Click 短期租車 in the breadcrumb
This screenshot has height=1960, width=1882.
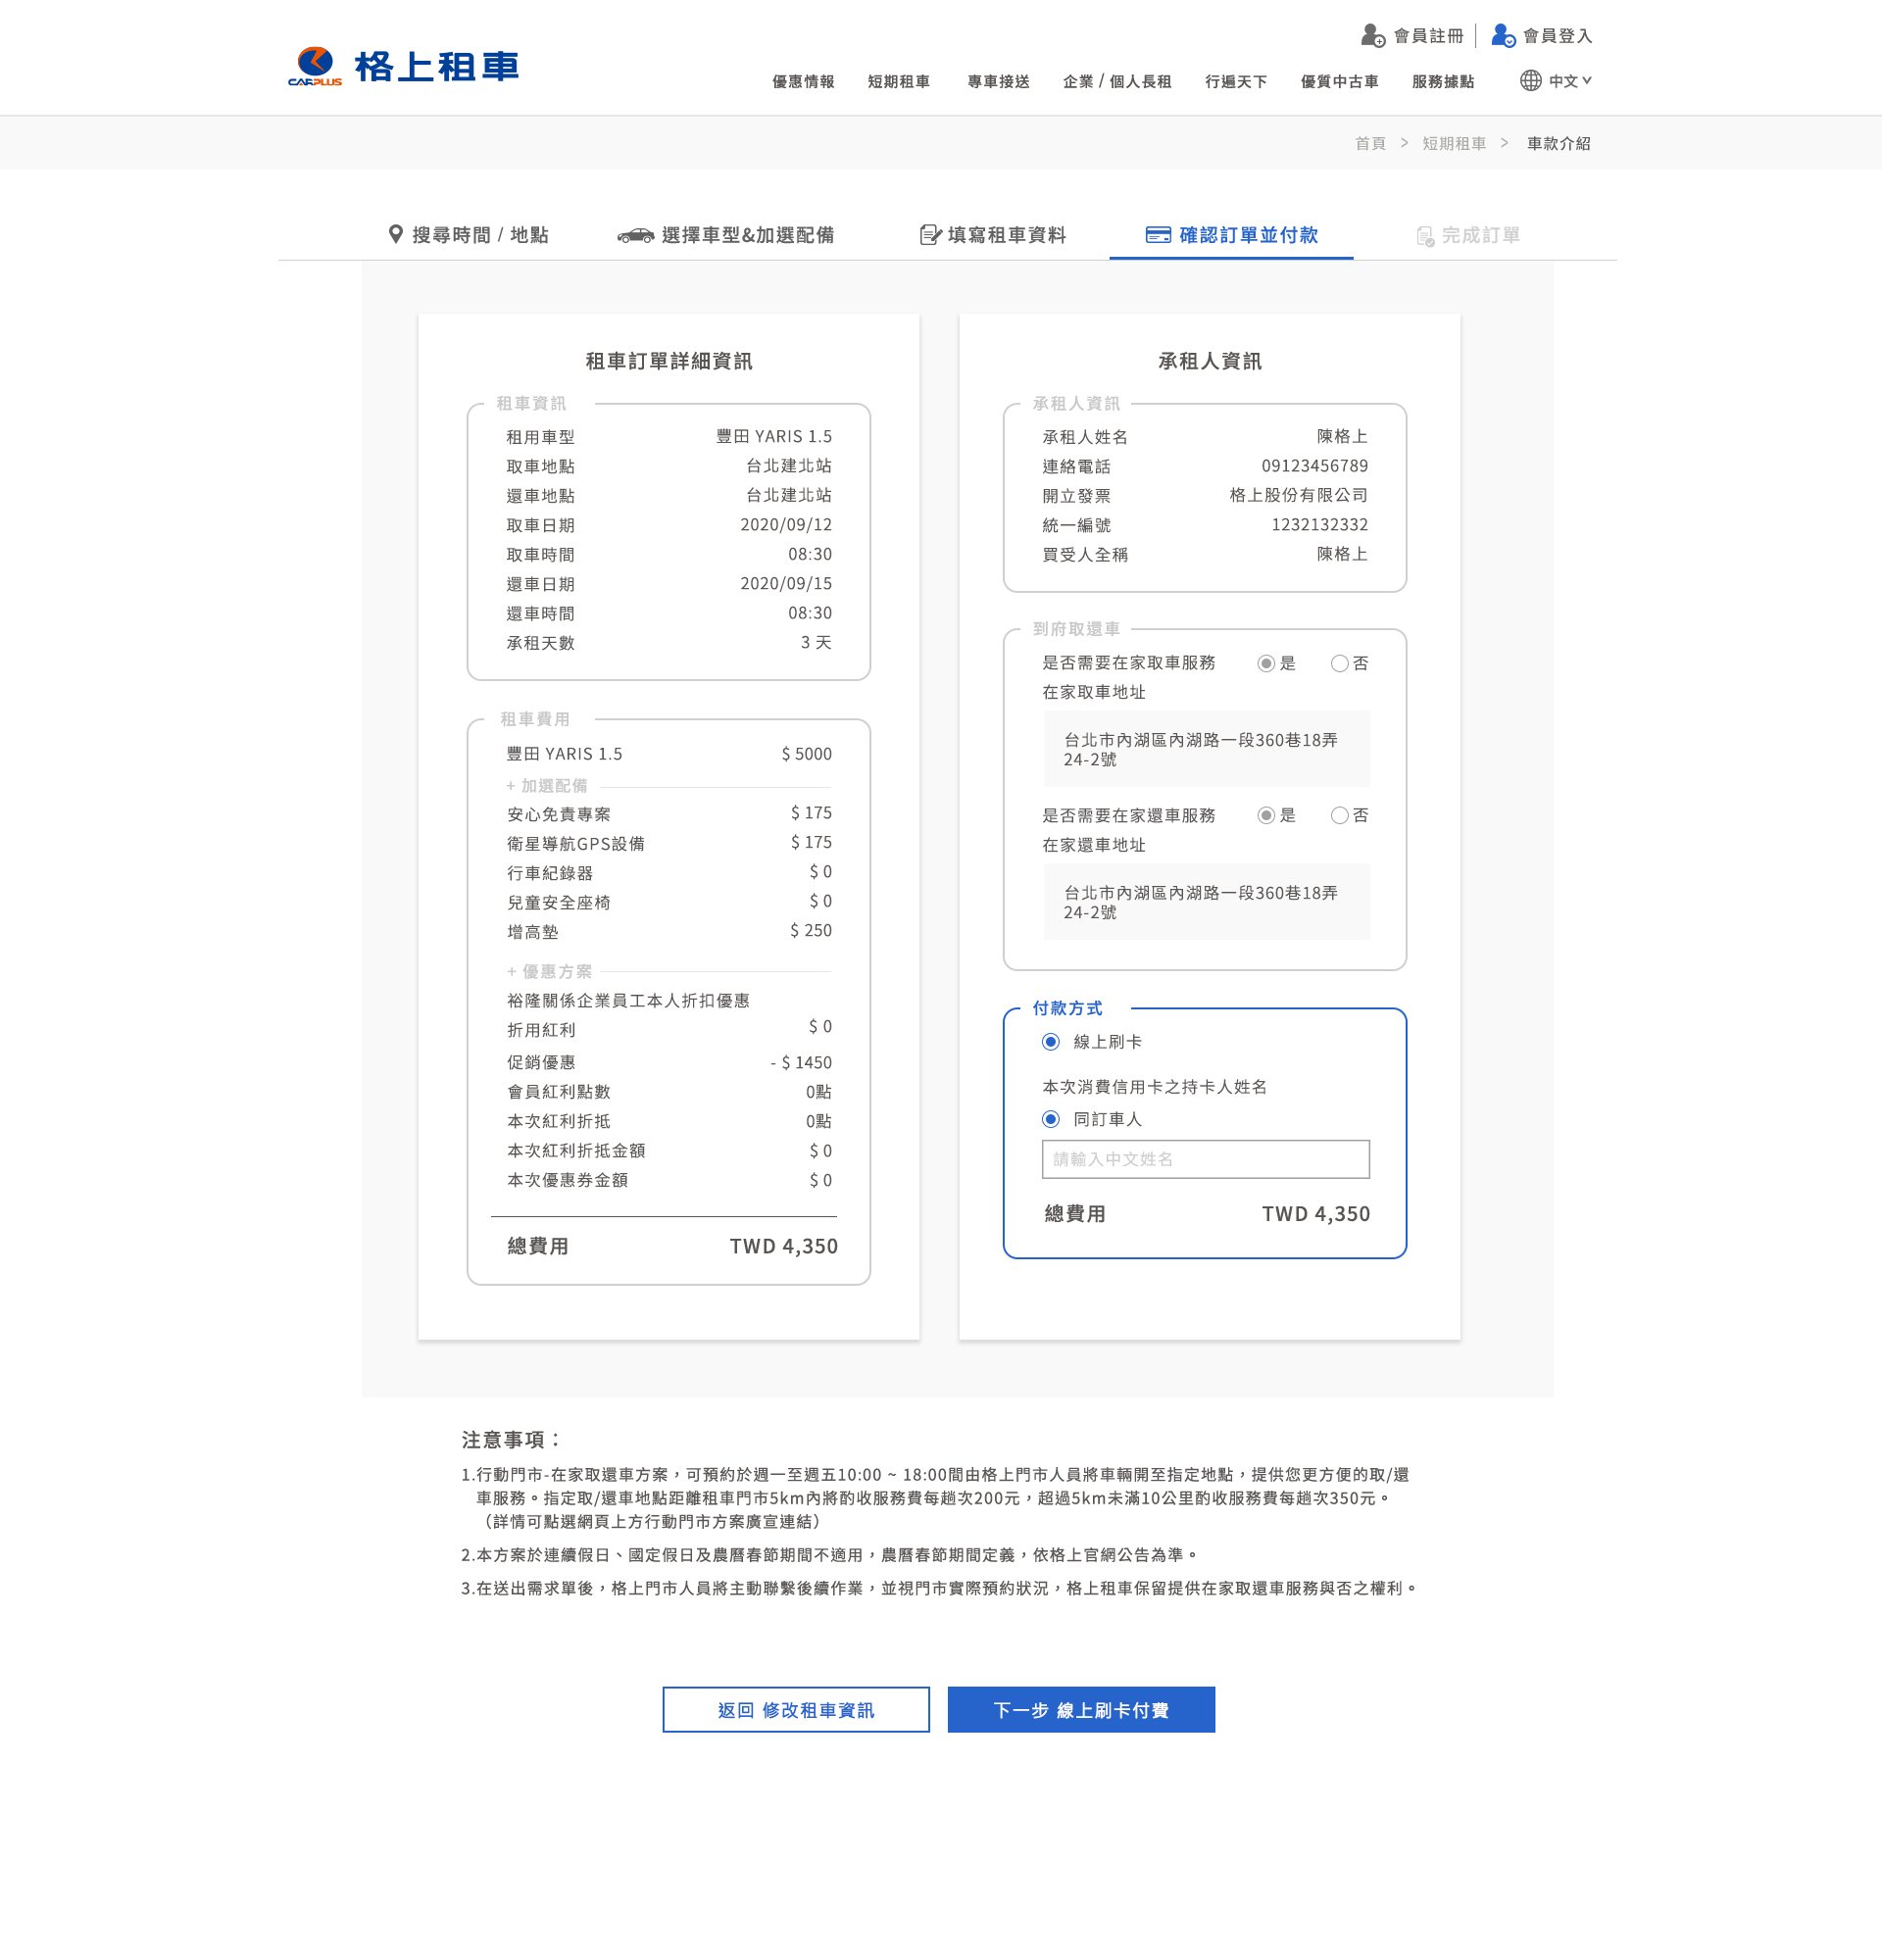coord(1454,144)
